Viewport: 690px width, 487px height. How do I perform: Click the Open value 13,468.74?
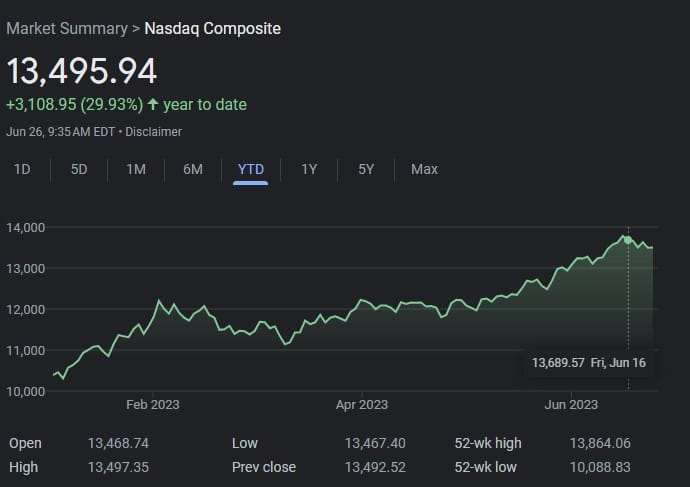click(118, 443)
